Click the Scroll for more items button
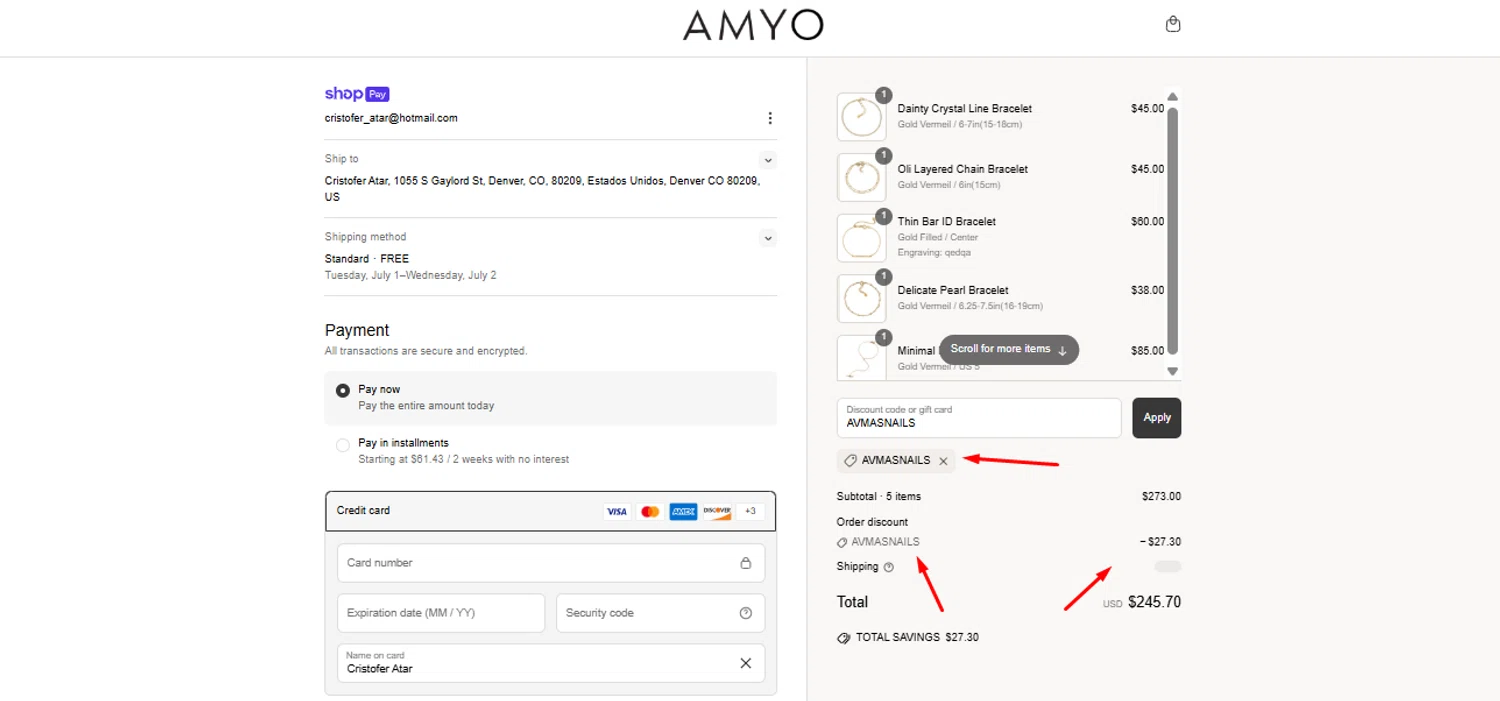Screen dimensions: 1500x701 coord(1009,350)
